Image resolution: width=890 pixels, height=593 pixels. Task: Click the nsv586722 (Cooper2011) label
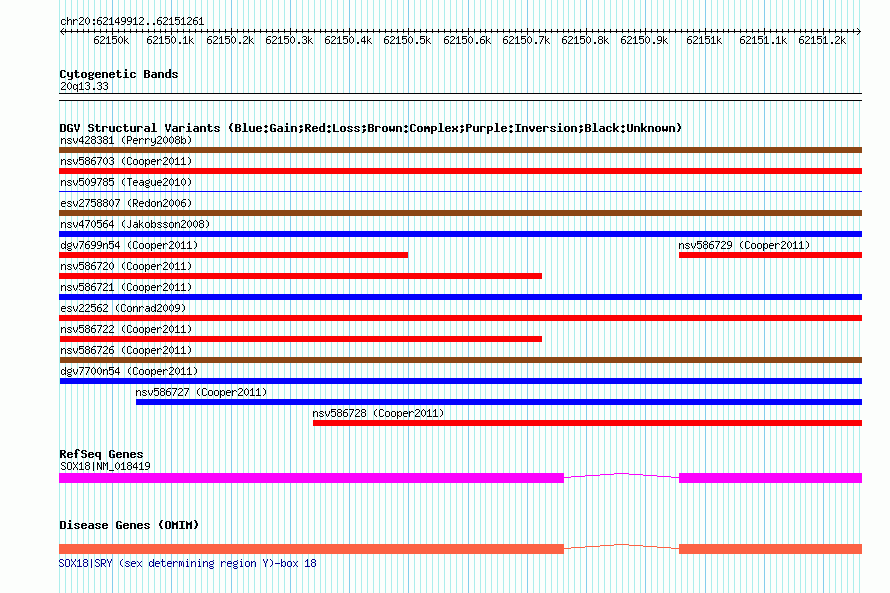(x=126, y=329)
